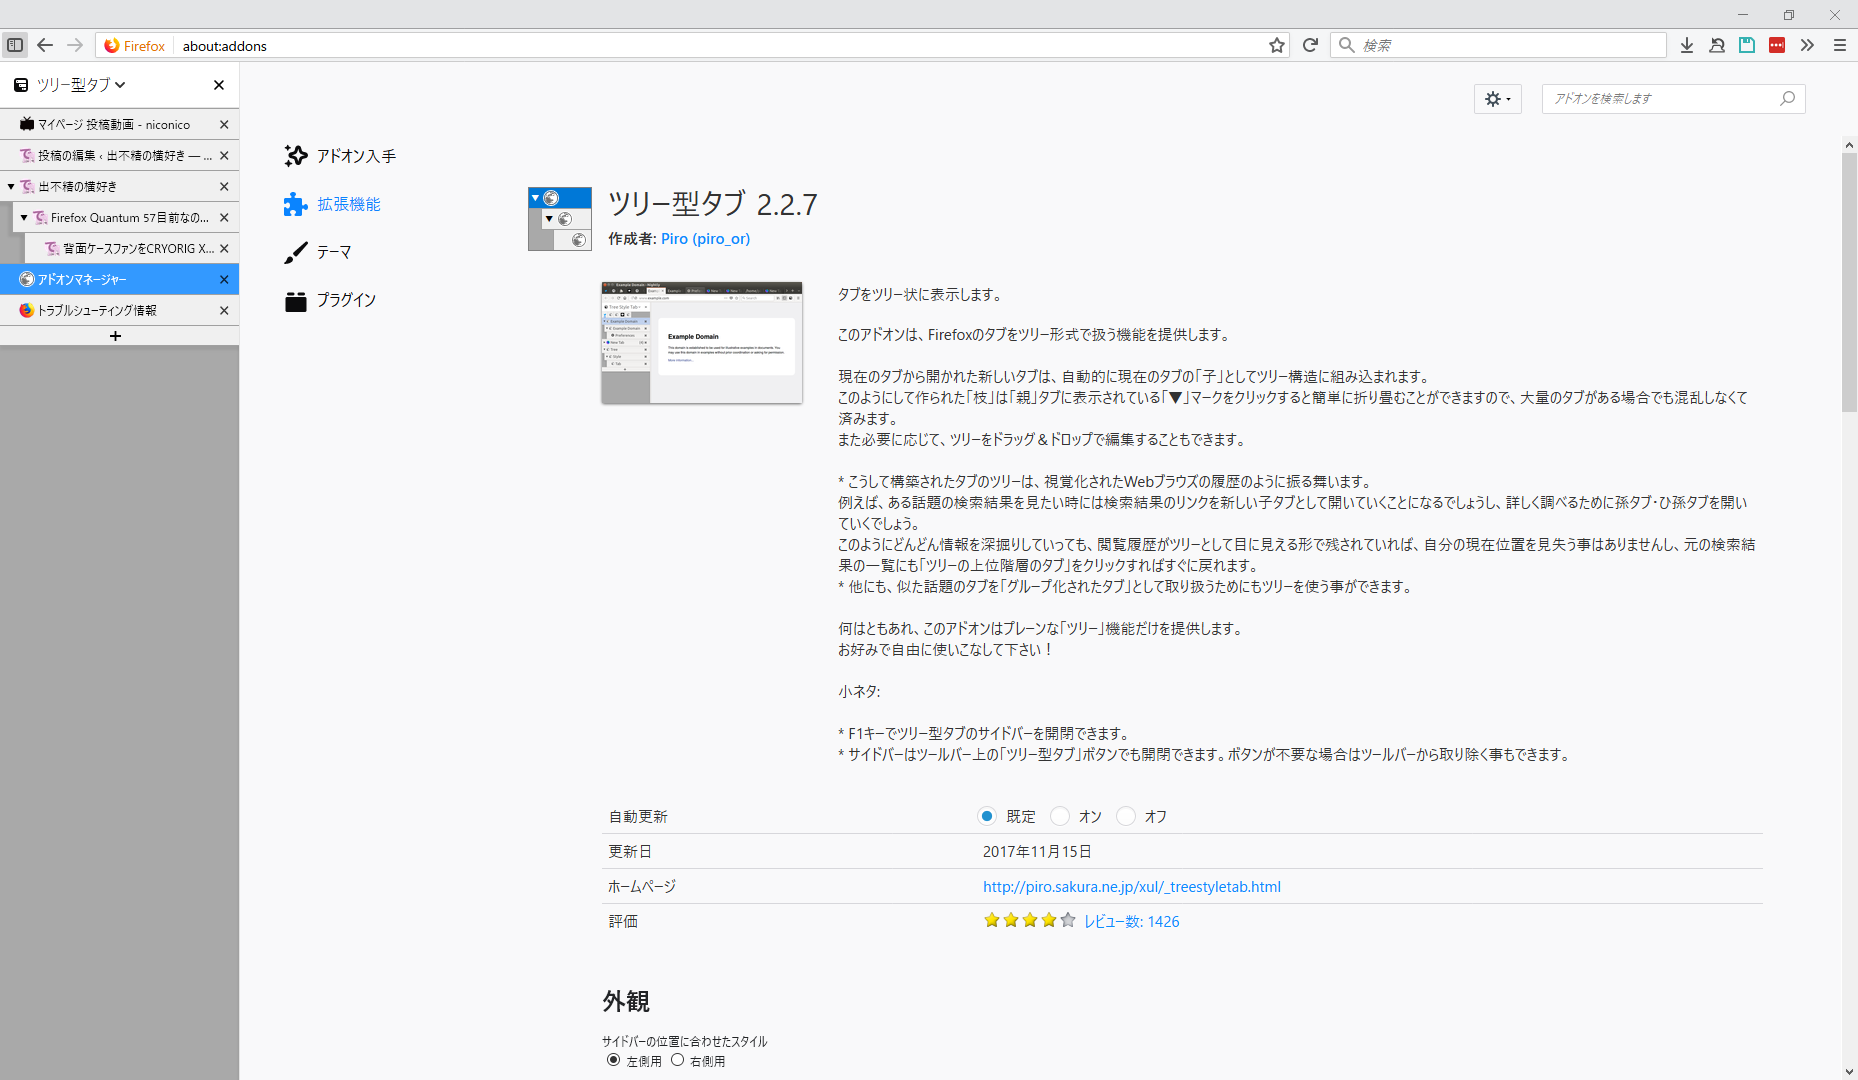The image size is (1858, 1080).
Task: Open the synced tabs toolbar icon
Action: coord(1717,45)
